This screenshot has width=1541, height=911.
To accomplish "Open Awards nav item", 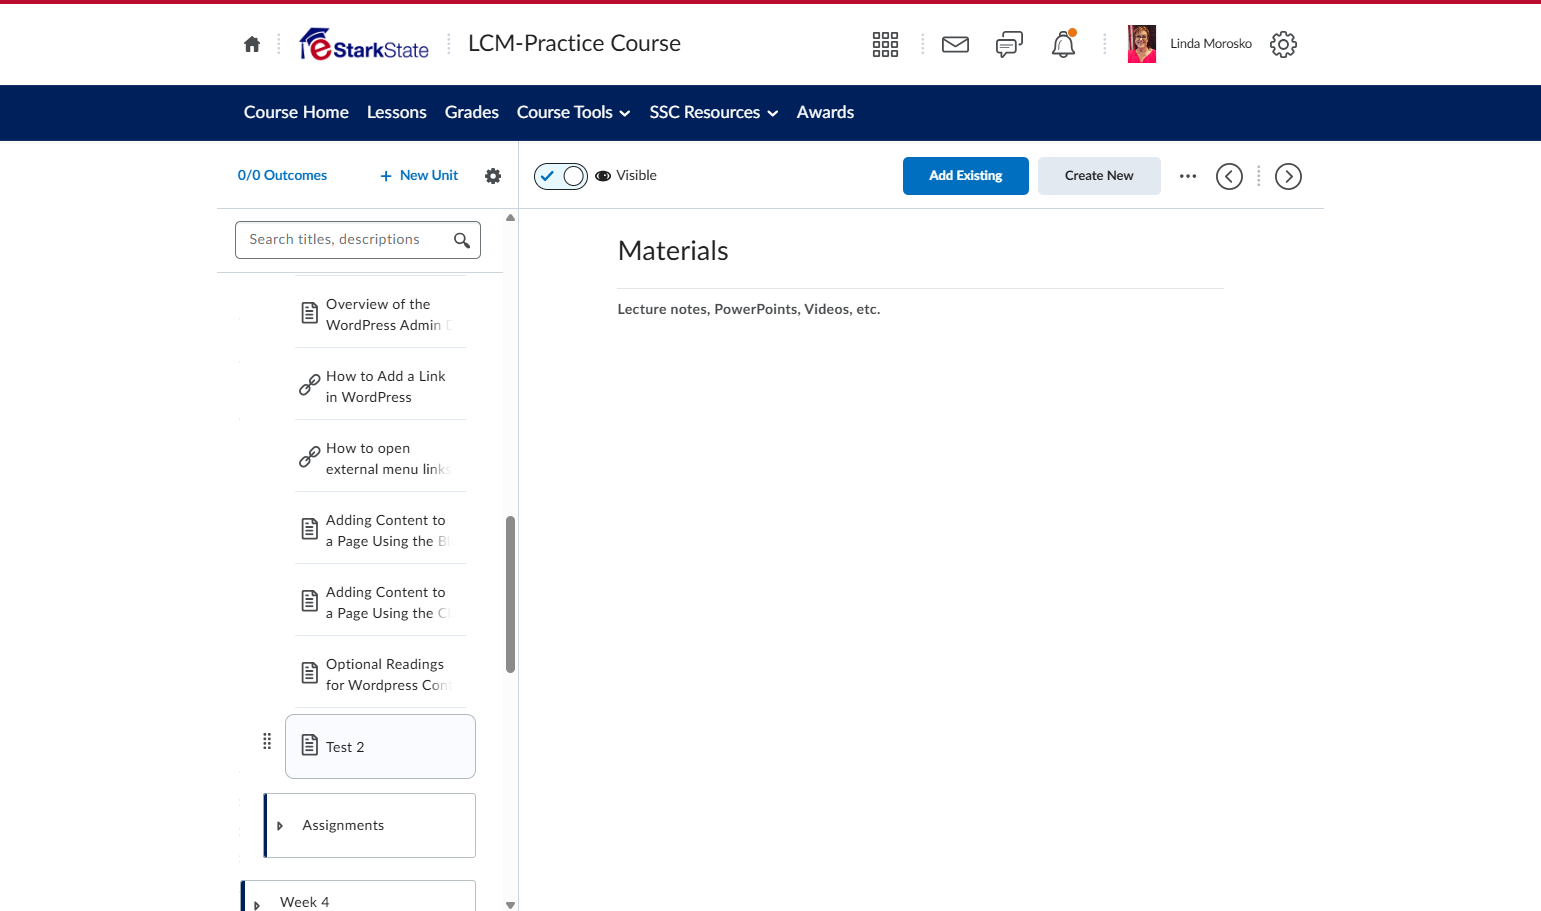I will (825, 113).
